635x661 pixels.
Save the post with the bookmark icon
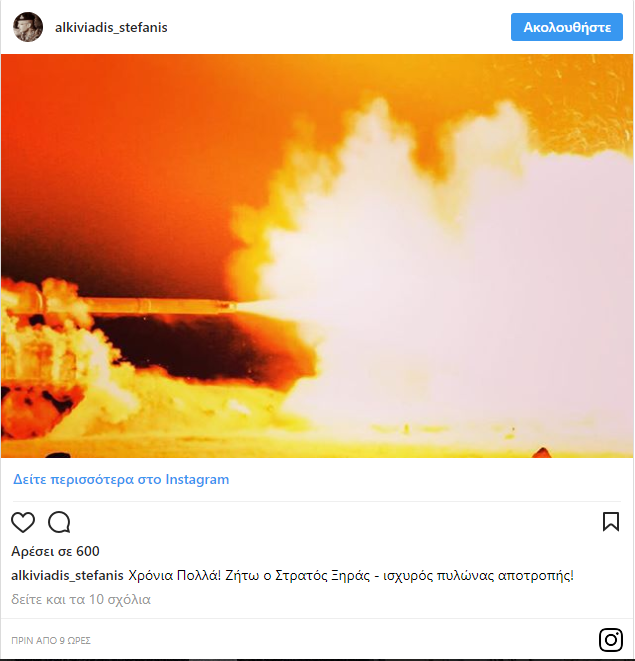(611, 522)
